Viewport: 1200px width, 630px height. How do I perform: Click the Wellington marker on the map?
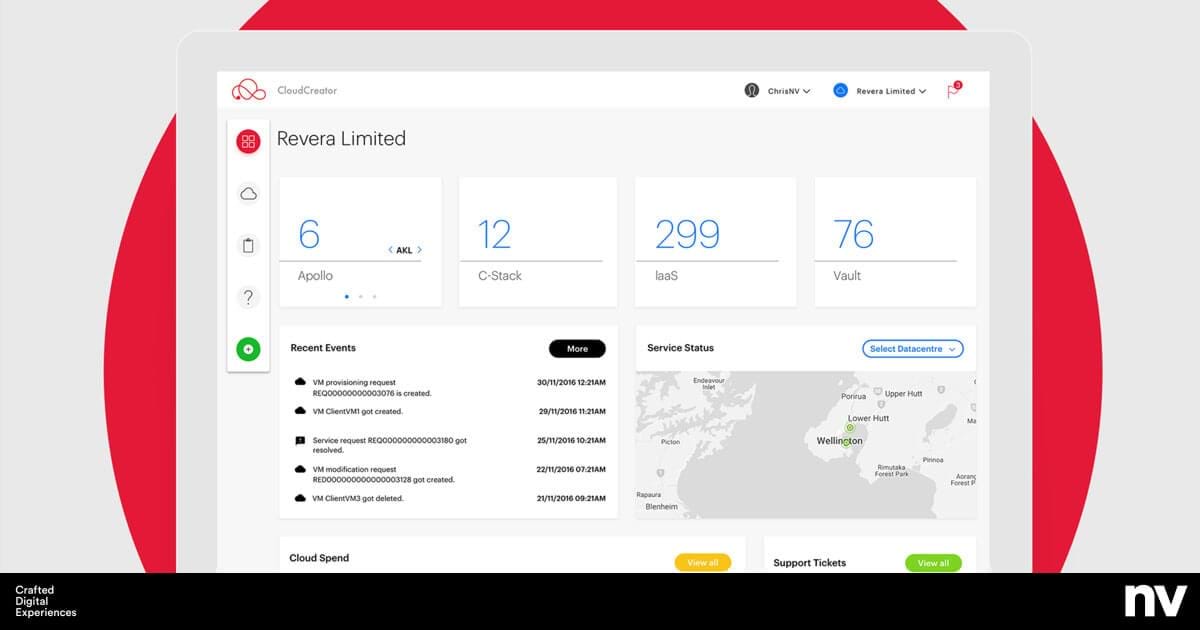845,441
